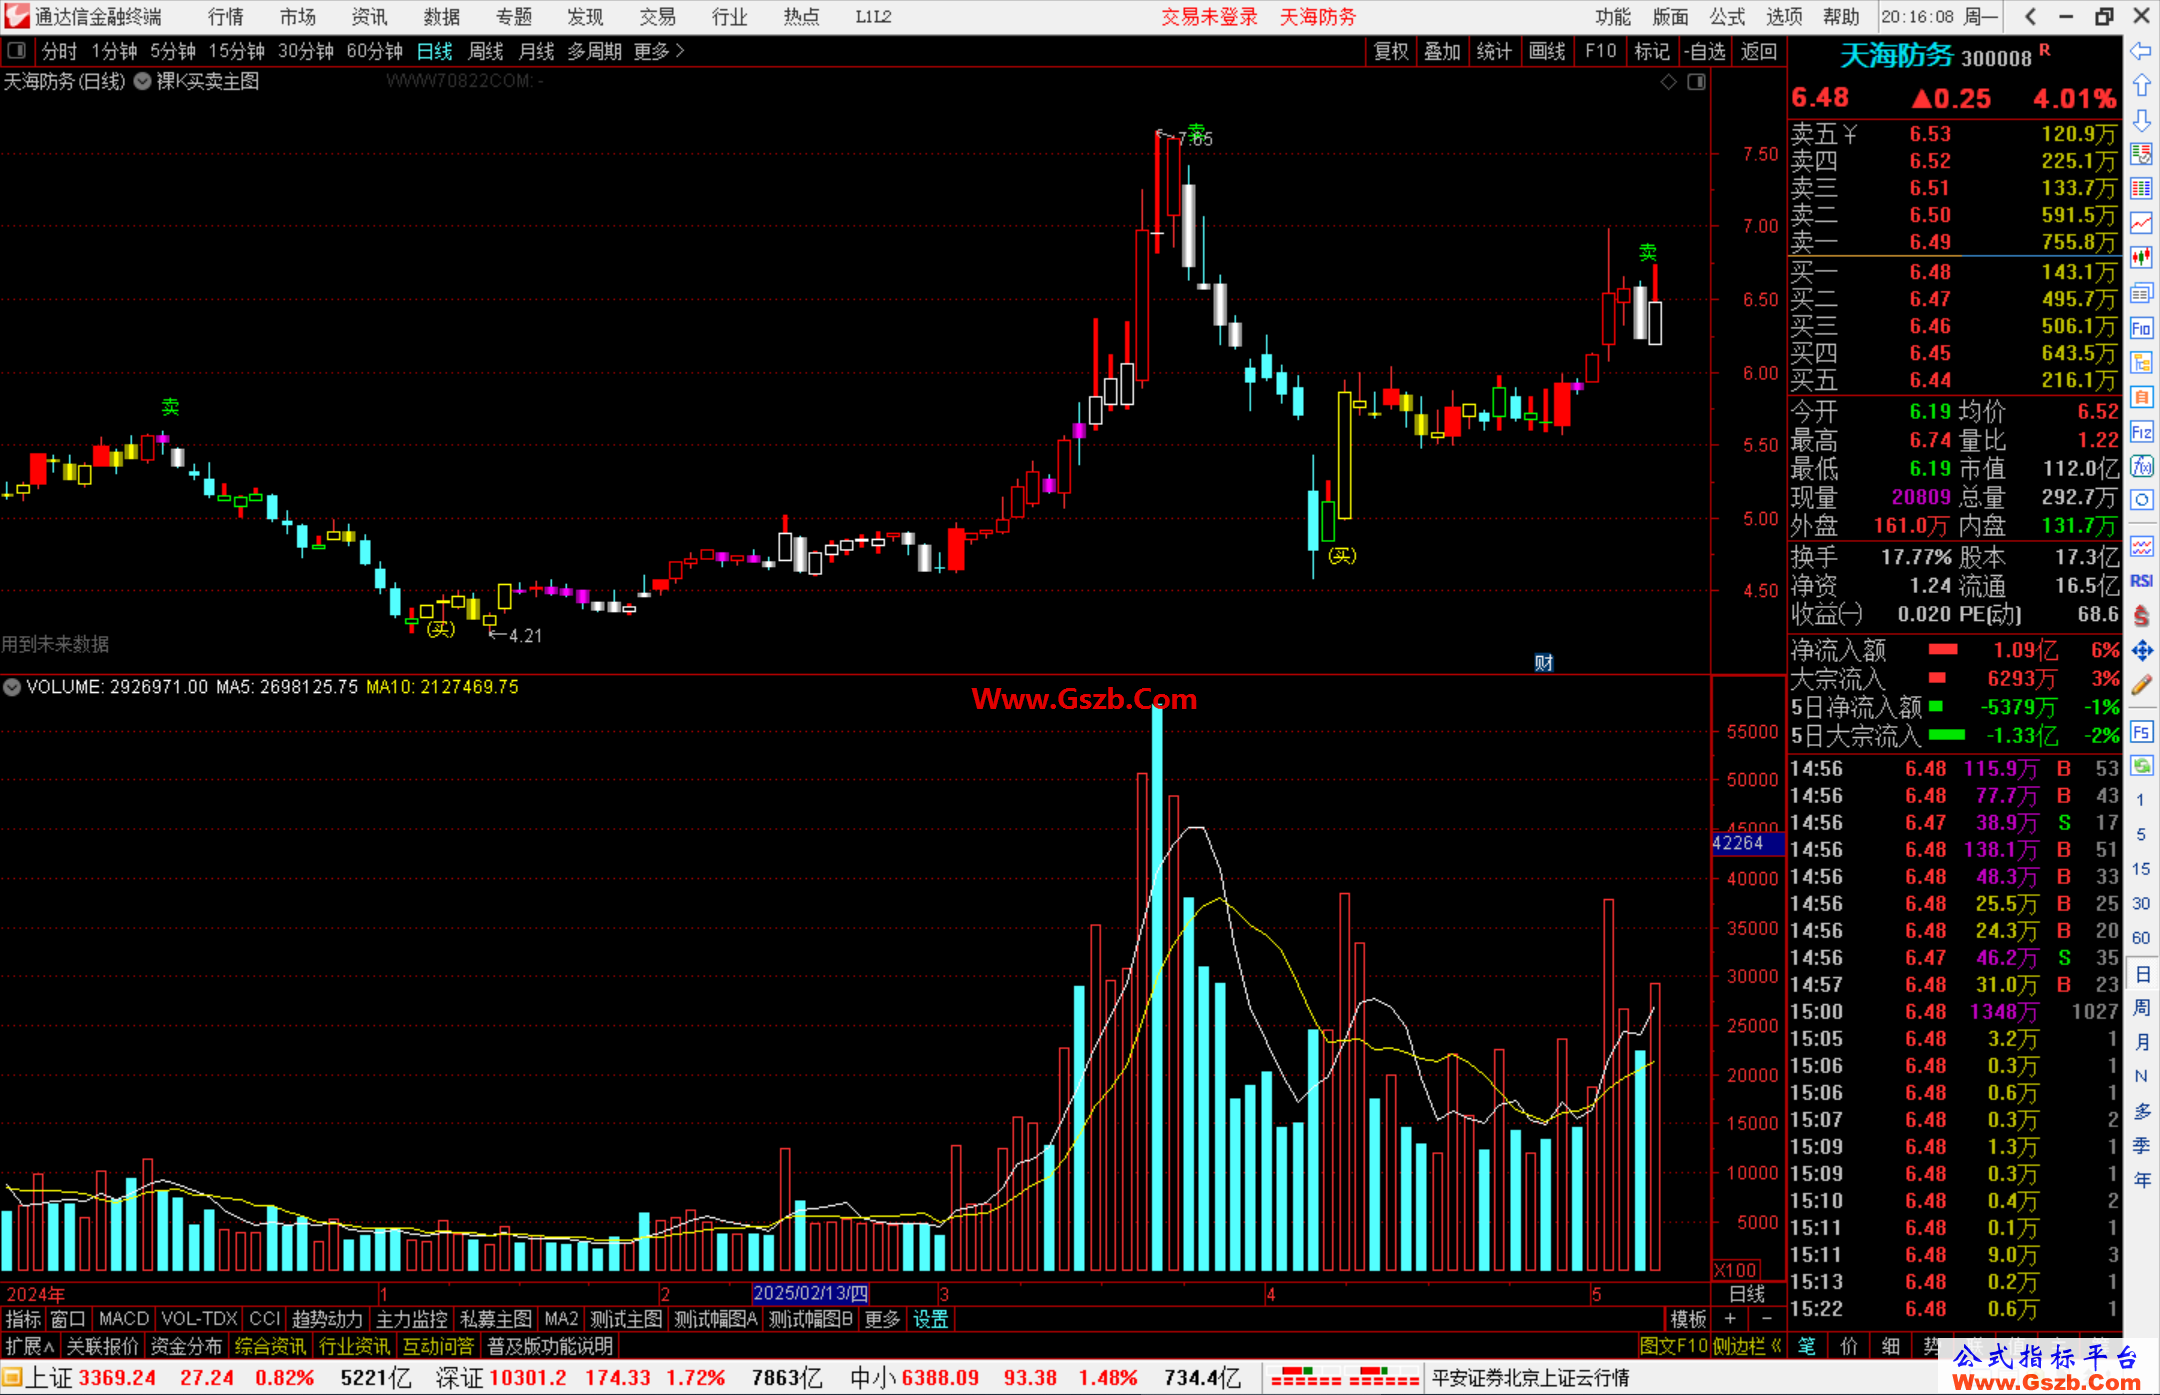Select the four-way move arrows icon
This screenshot has height=1395, width=2160.
coord(2141,651)
